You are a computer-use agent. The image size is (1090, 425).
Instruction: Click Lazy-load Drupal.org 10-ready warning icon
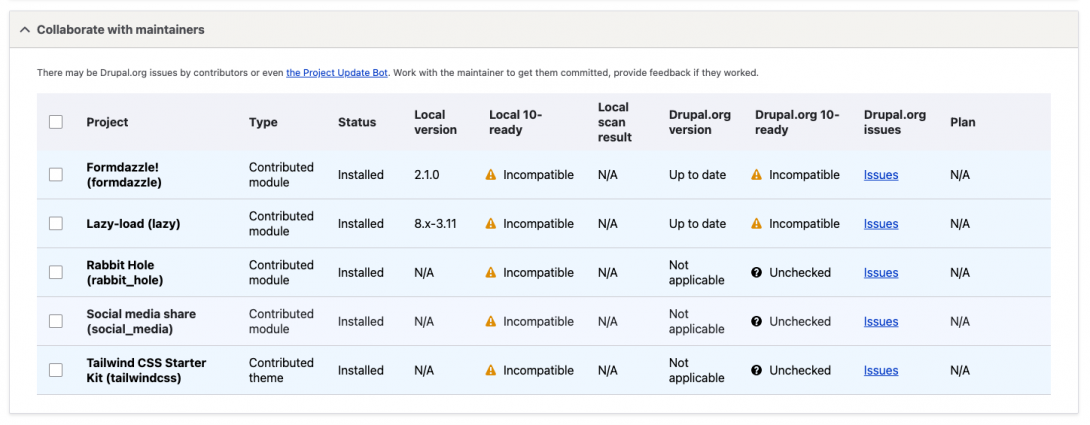click(757, 224)
